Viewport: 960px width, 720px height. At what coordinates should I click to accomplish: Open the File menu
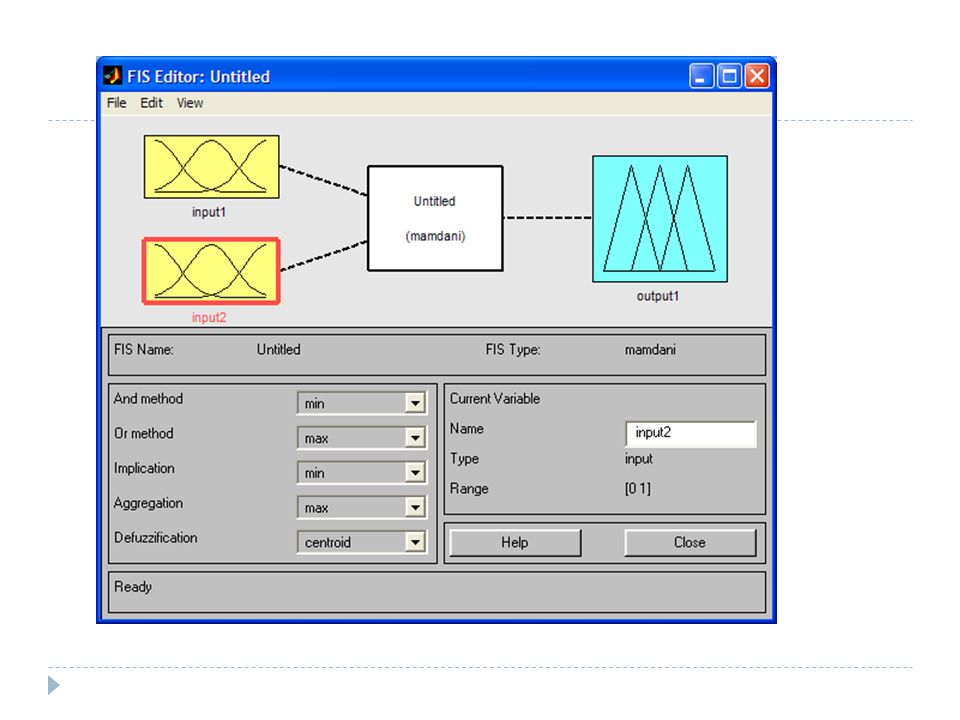click(116, 103)
